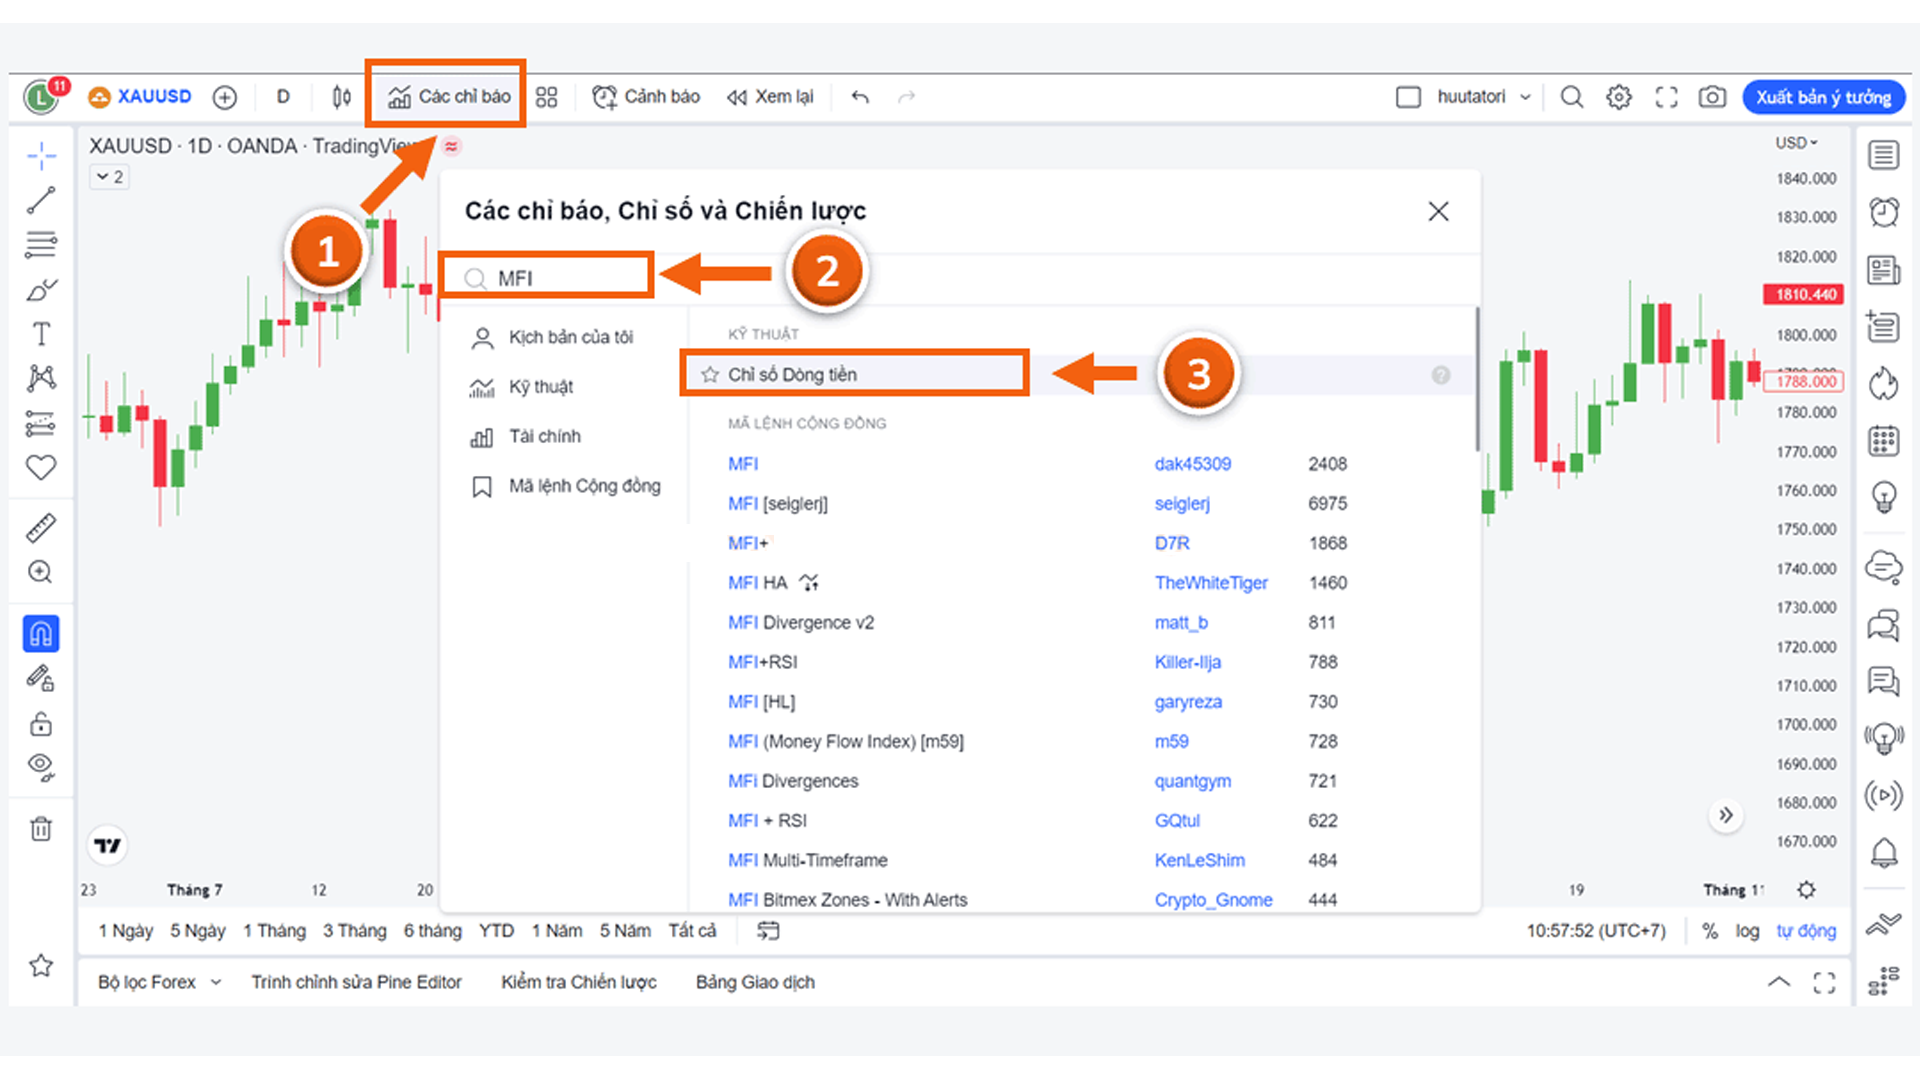The width and height of the screenshot is (1920, 1080).
Task: Open the dak45309 author link
Action: [1192, 464]
